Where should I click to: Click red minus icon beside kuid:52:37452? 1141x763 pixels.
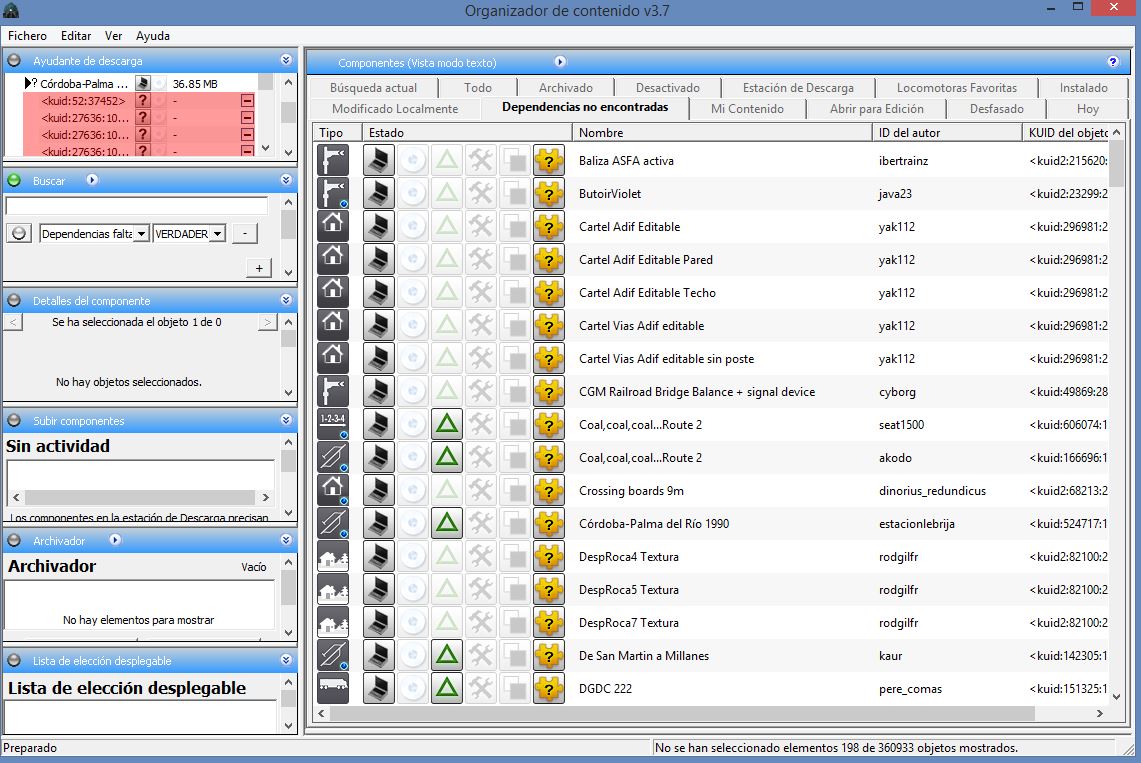247,100
